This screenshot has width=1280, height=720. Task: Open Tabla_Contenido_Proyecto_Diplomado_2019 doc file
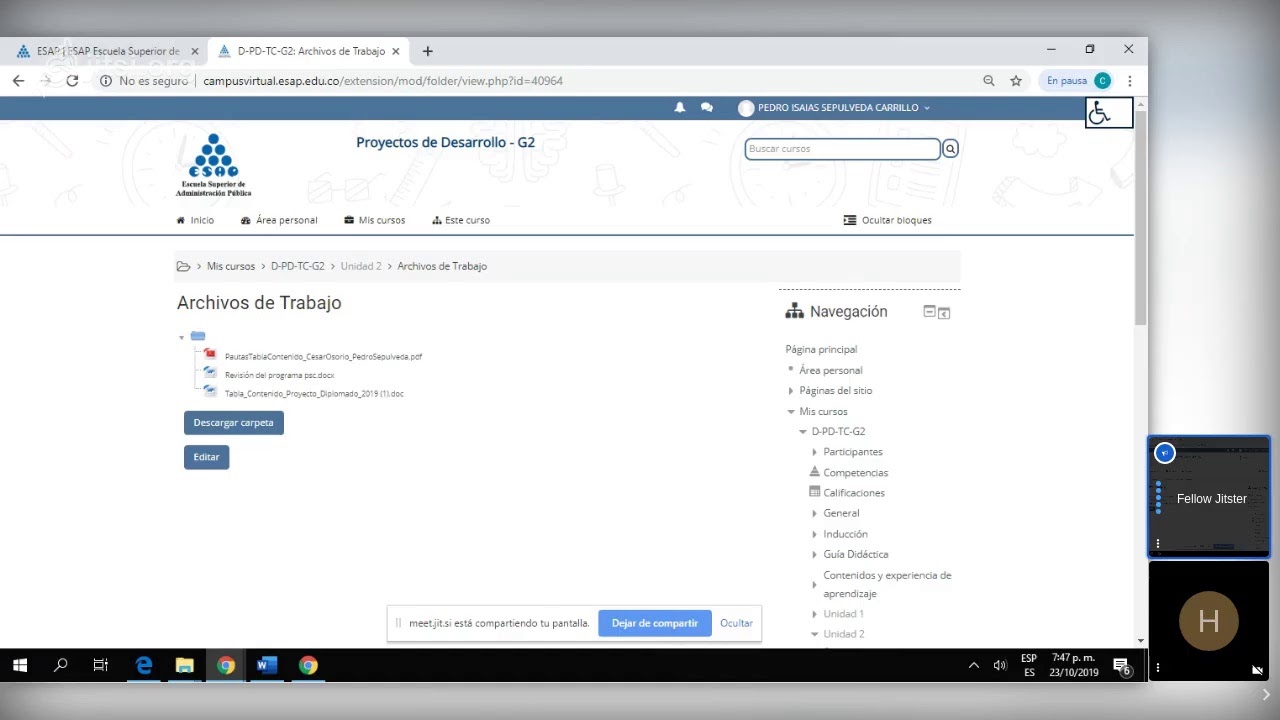314,394
